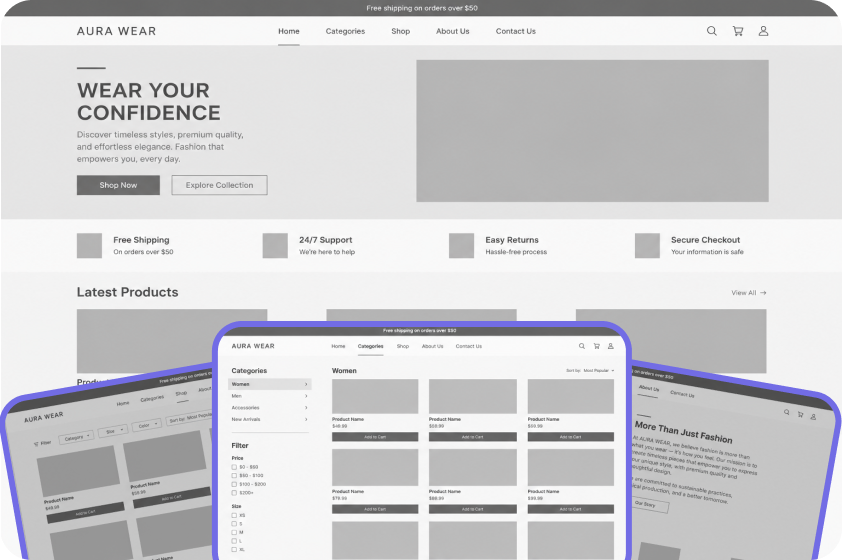Tick the M size checkbox
The image size is (842, 560).
click(x=234, y=533)
